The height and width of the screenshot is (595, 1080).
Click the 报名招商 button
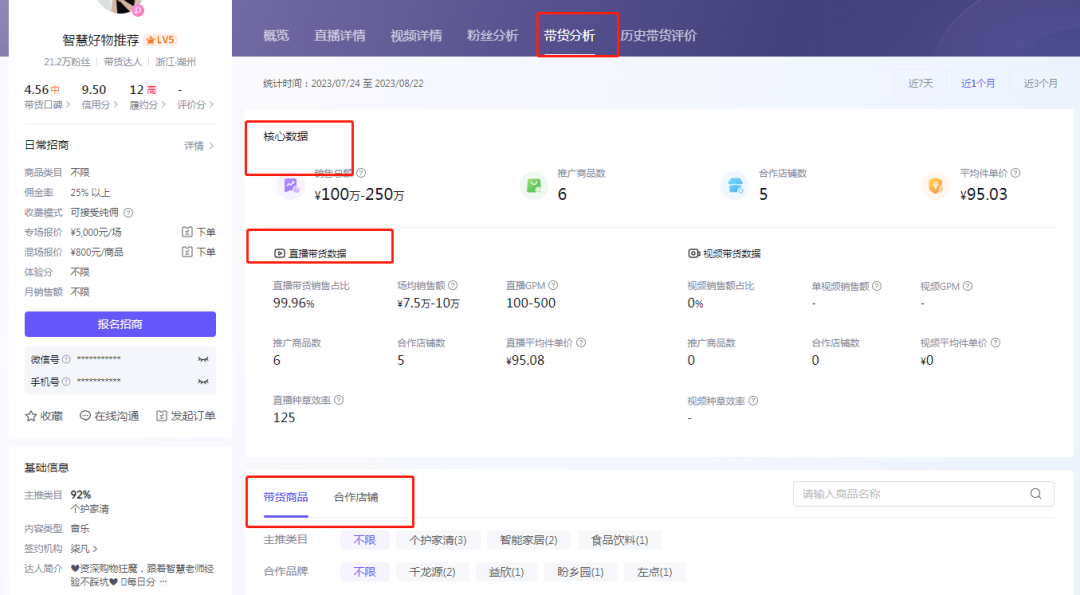(x=119, y=324)
